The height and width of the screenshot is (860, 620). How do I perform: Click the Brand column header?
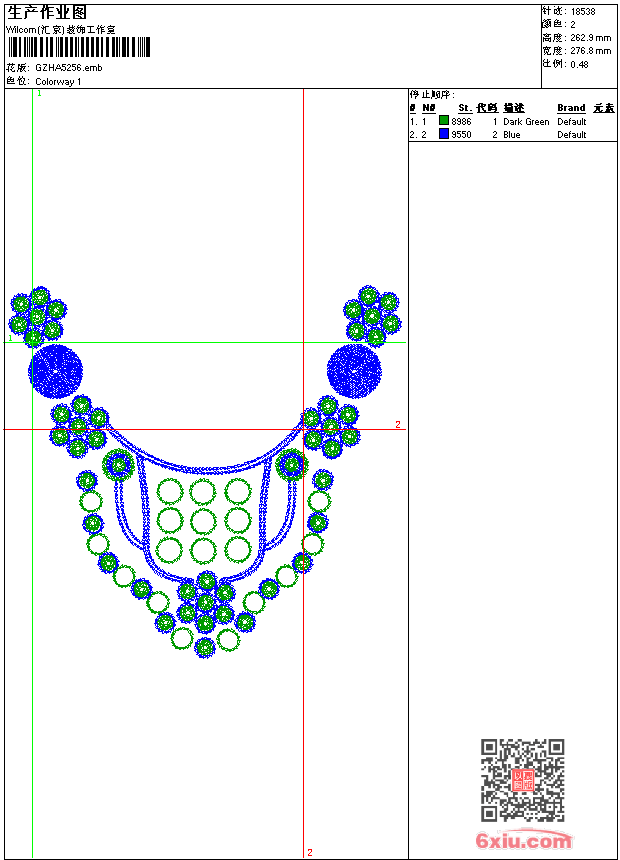[571, 108]
